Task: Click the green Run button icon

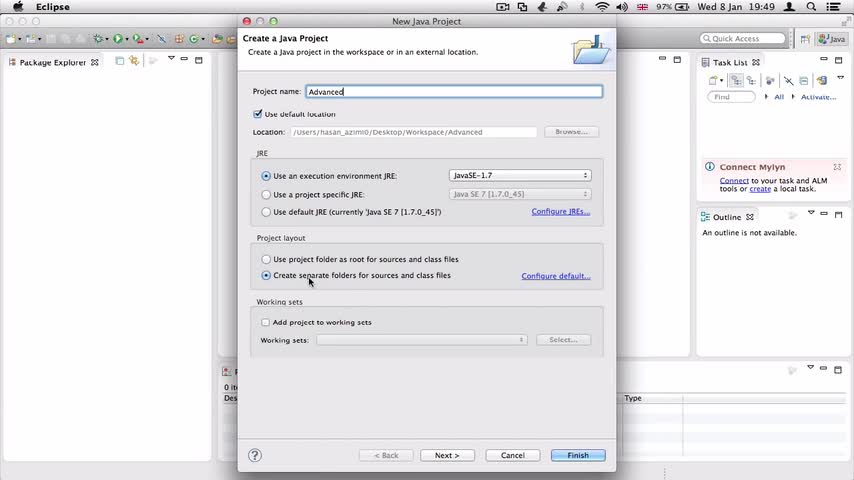Action: (118, 39)
